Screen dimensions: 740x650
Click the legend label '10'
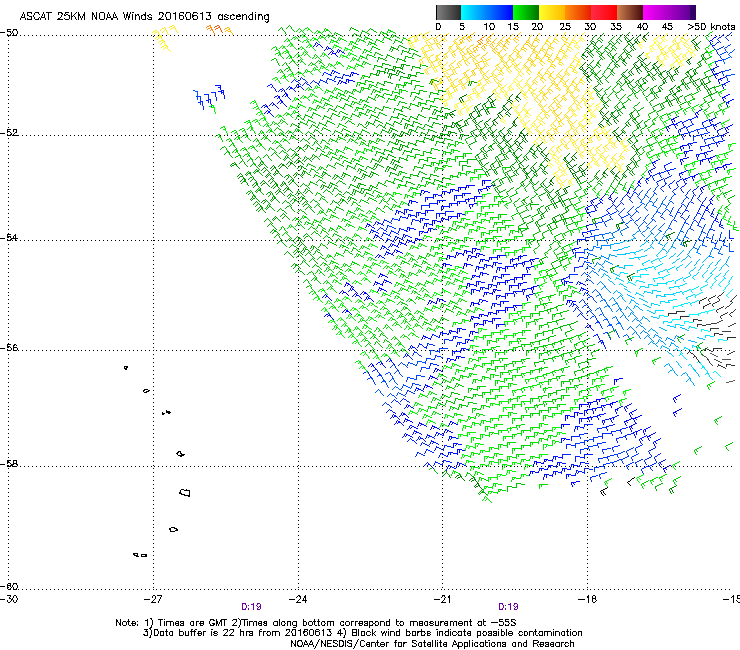pos(489,27)
